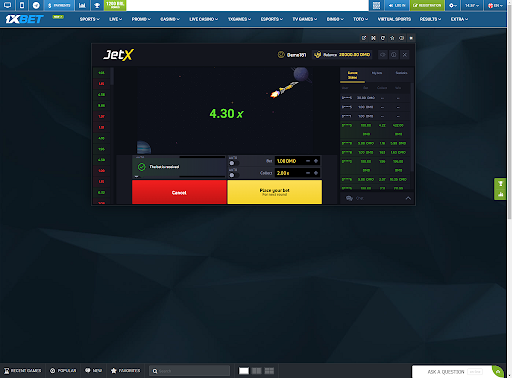Add game to favorites star icon
Viewport: 512px width, 378px height.
[x=392, y=38]
